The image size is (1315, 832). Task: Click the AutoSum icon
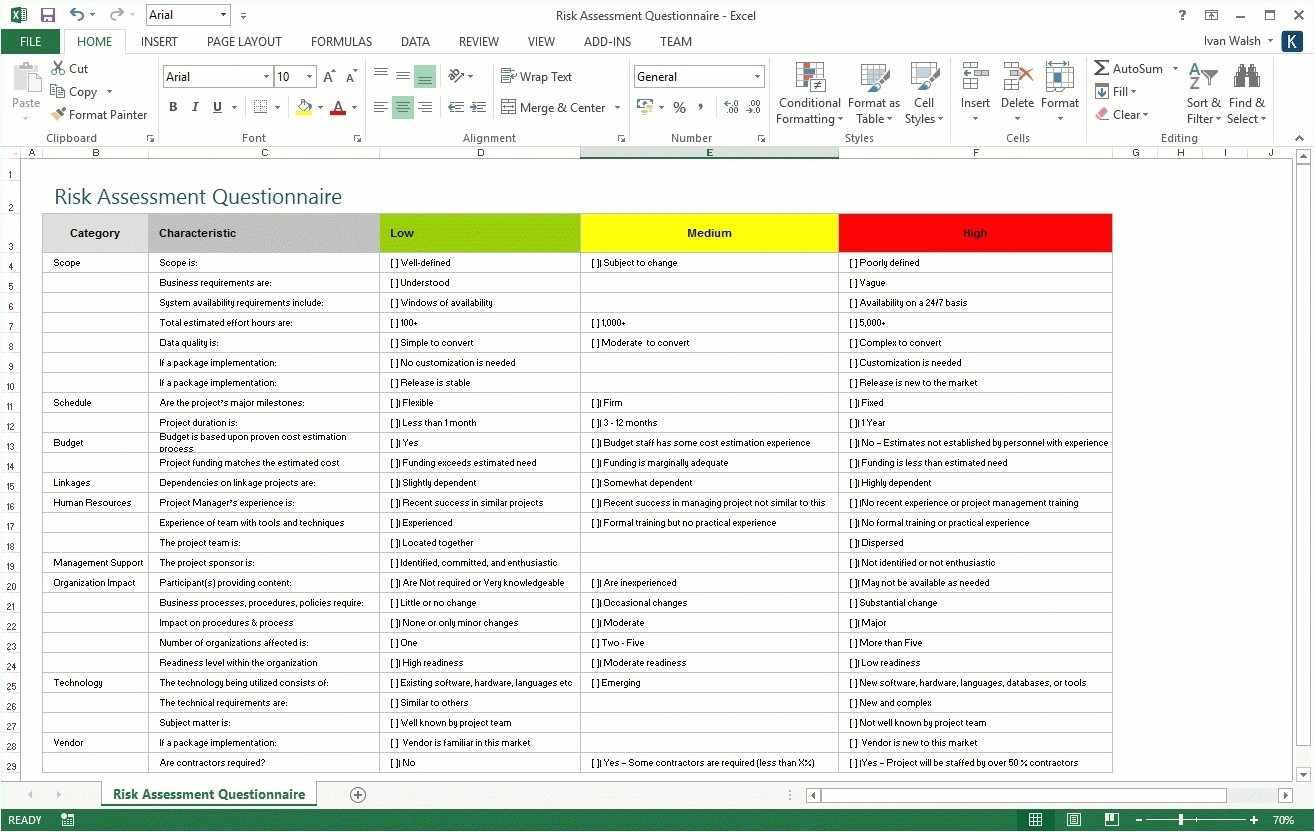[1130, 68]
